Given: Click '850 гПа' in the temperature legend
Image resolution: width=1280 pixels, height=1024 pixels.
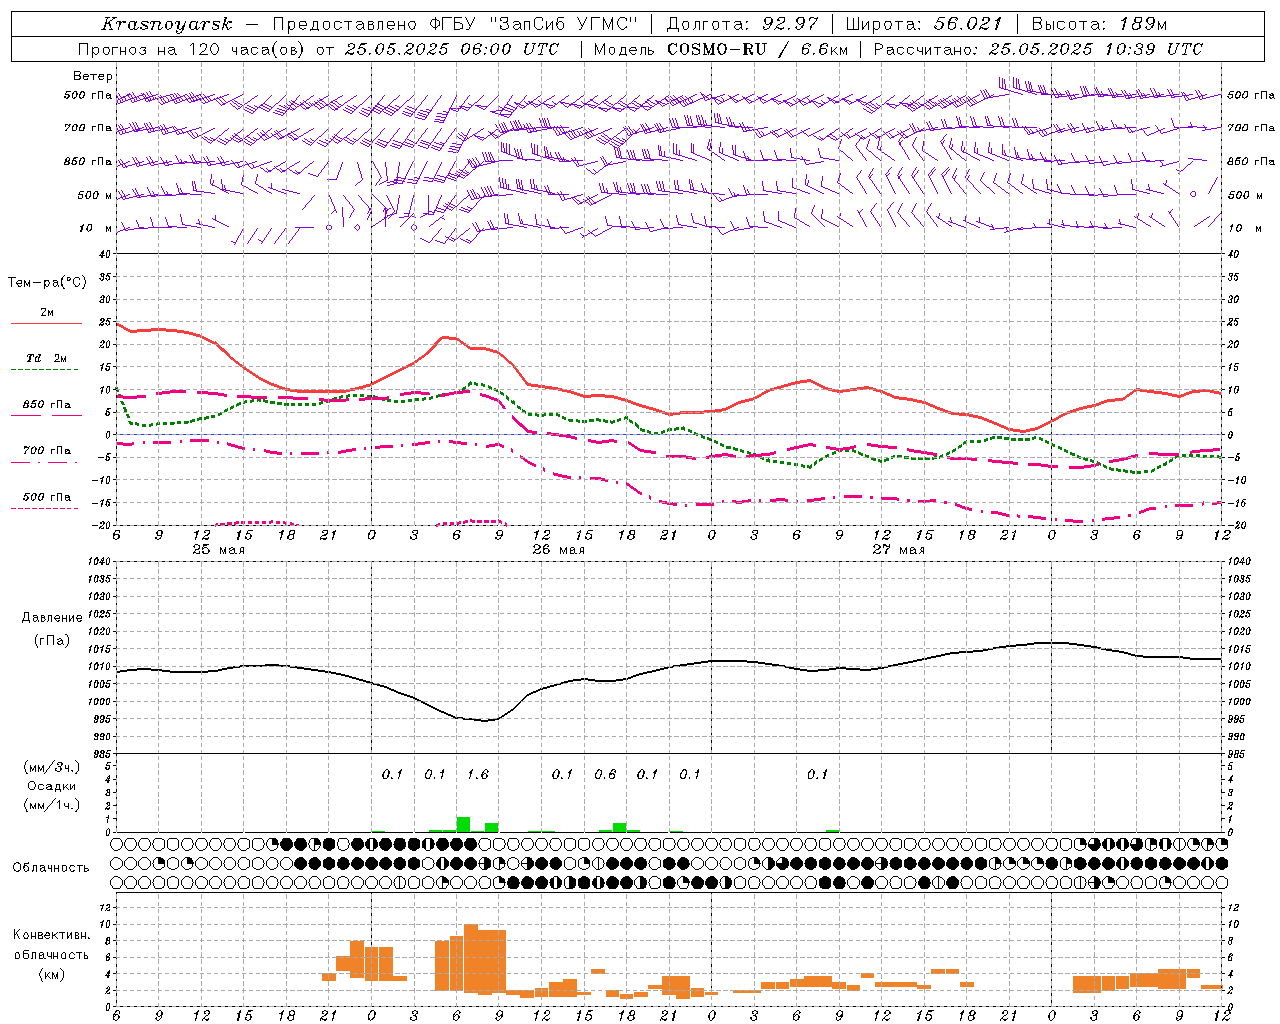Looking at the screenshot, I should point(47,405).
